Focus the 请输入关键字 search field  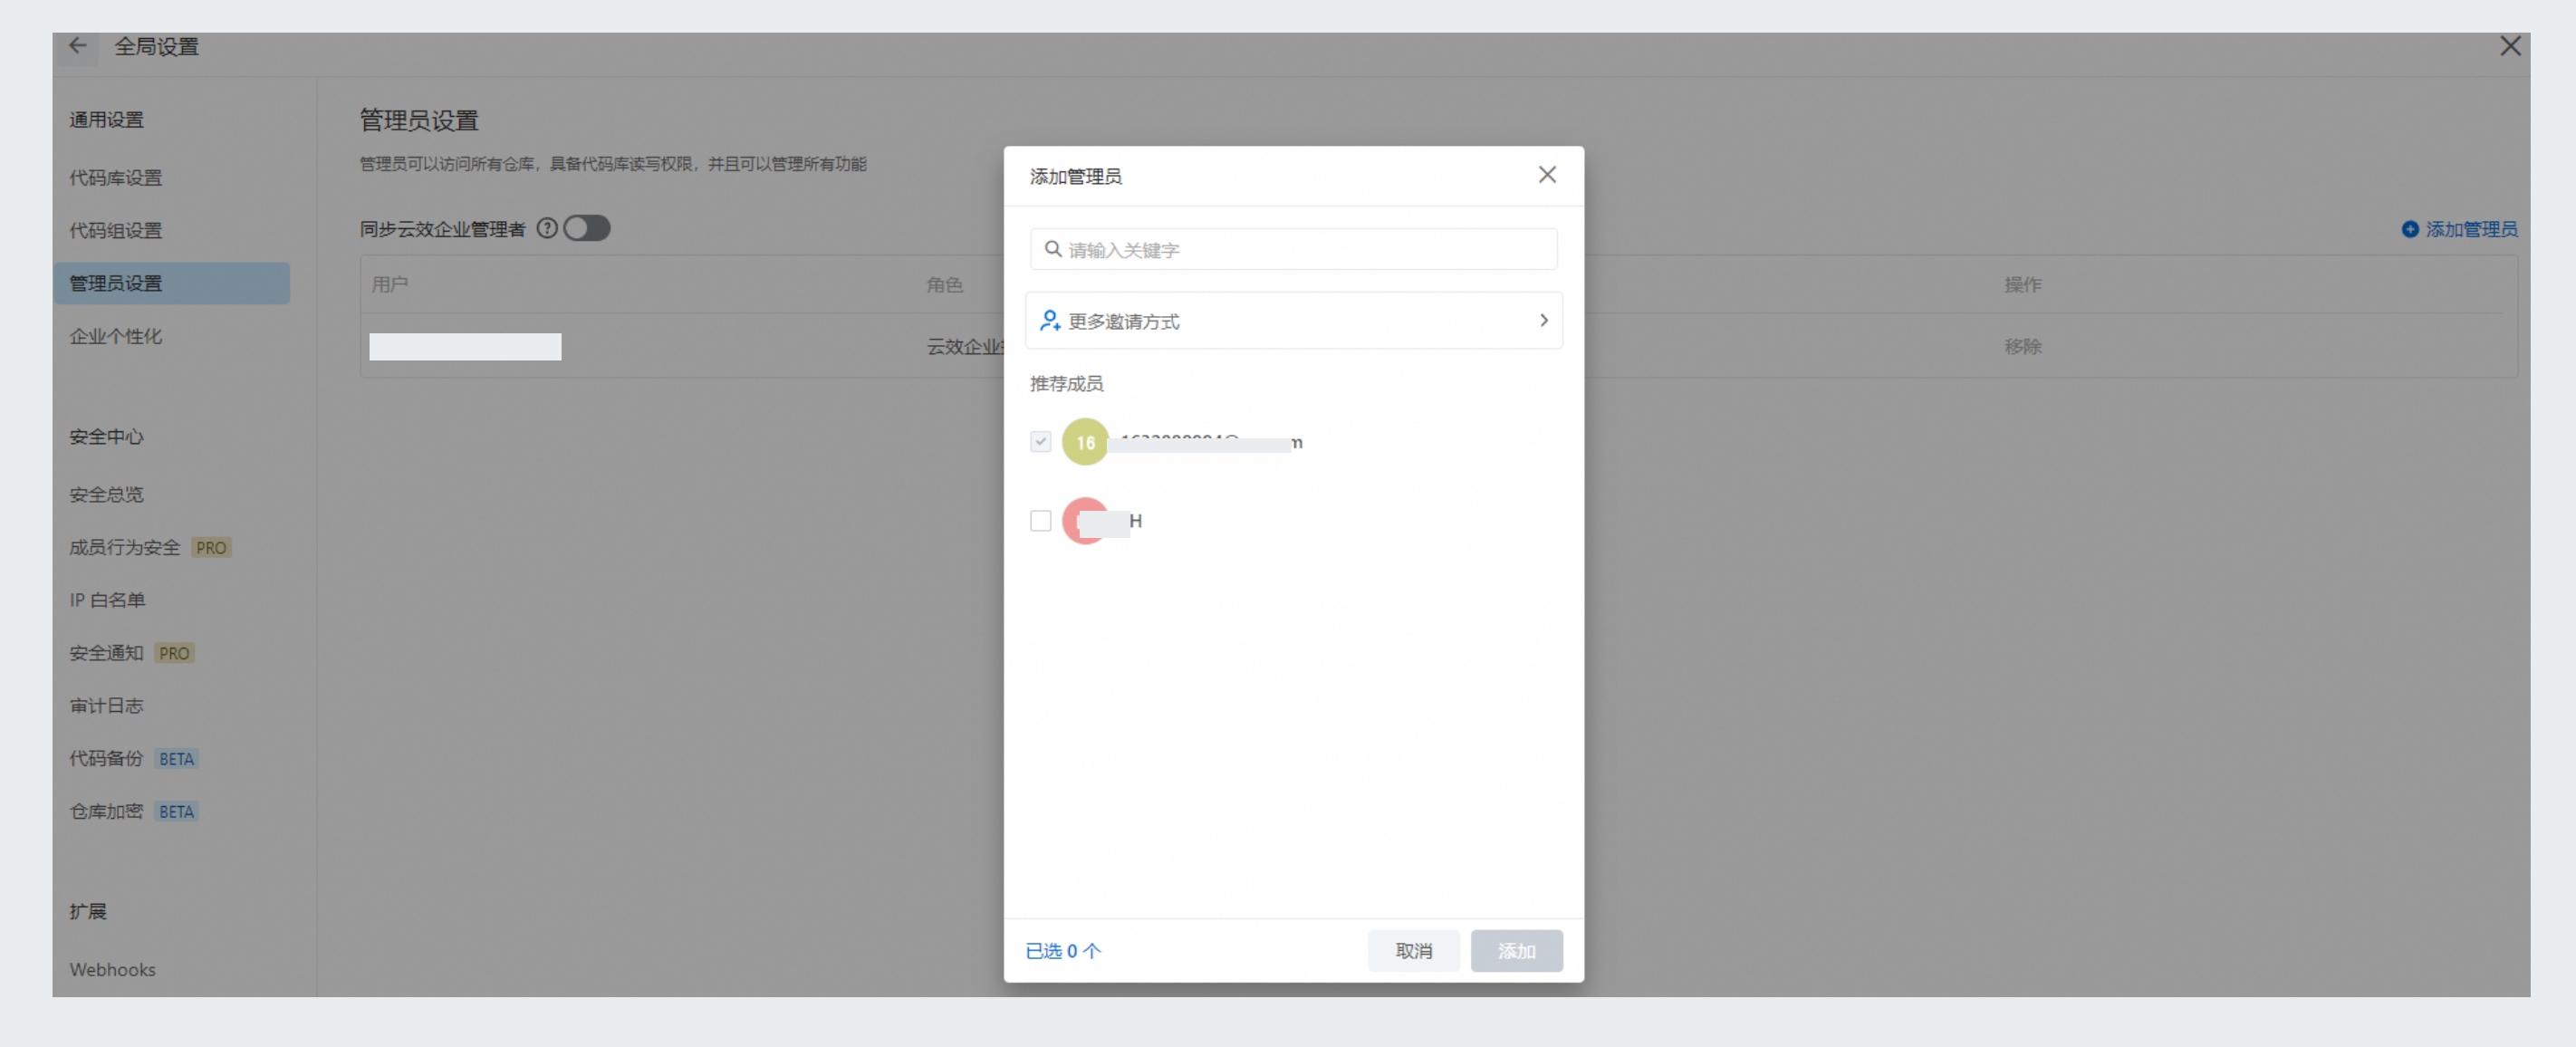pyautogui.click(x=1293, y=249)
